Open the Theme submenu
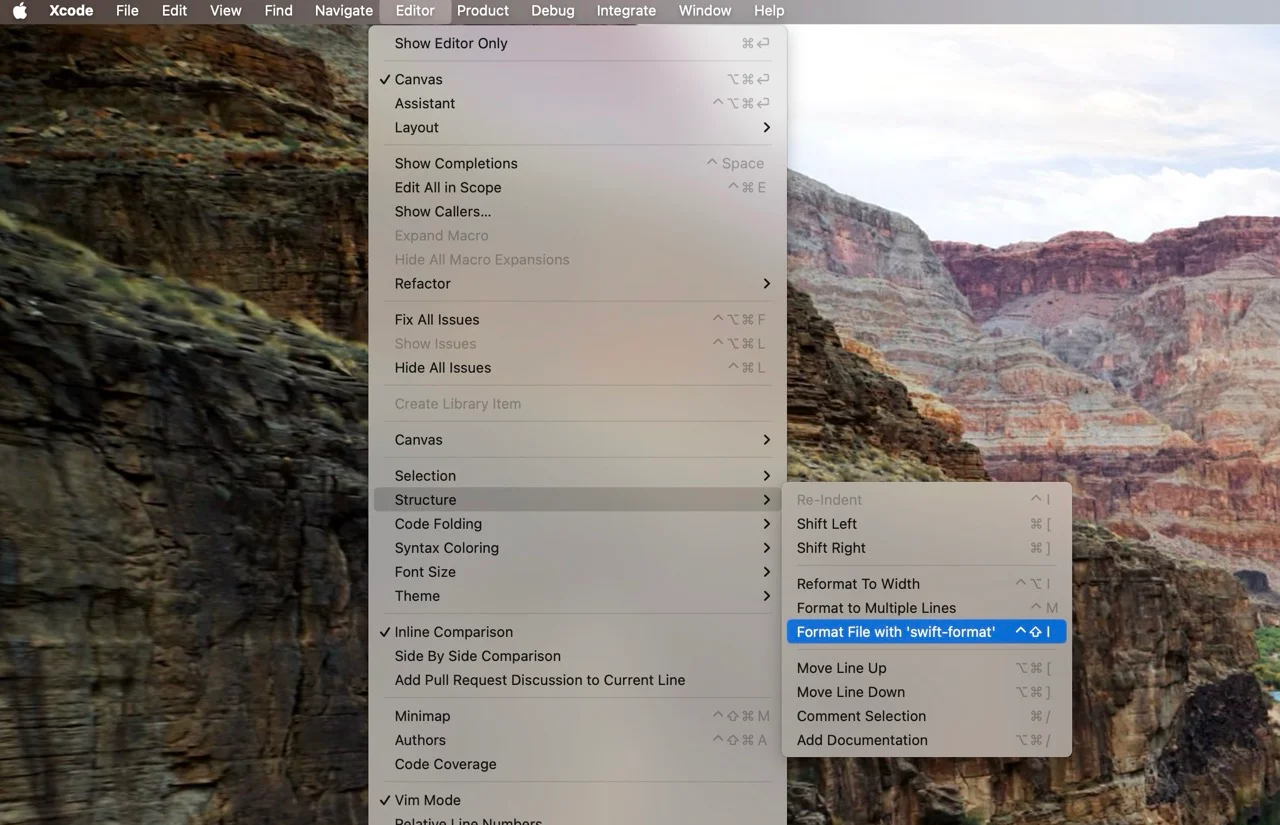The image size is (1280, 825). [417, 595]
